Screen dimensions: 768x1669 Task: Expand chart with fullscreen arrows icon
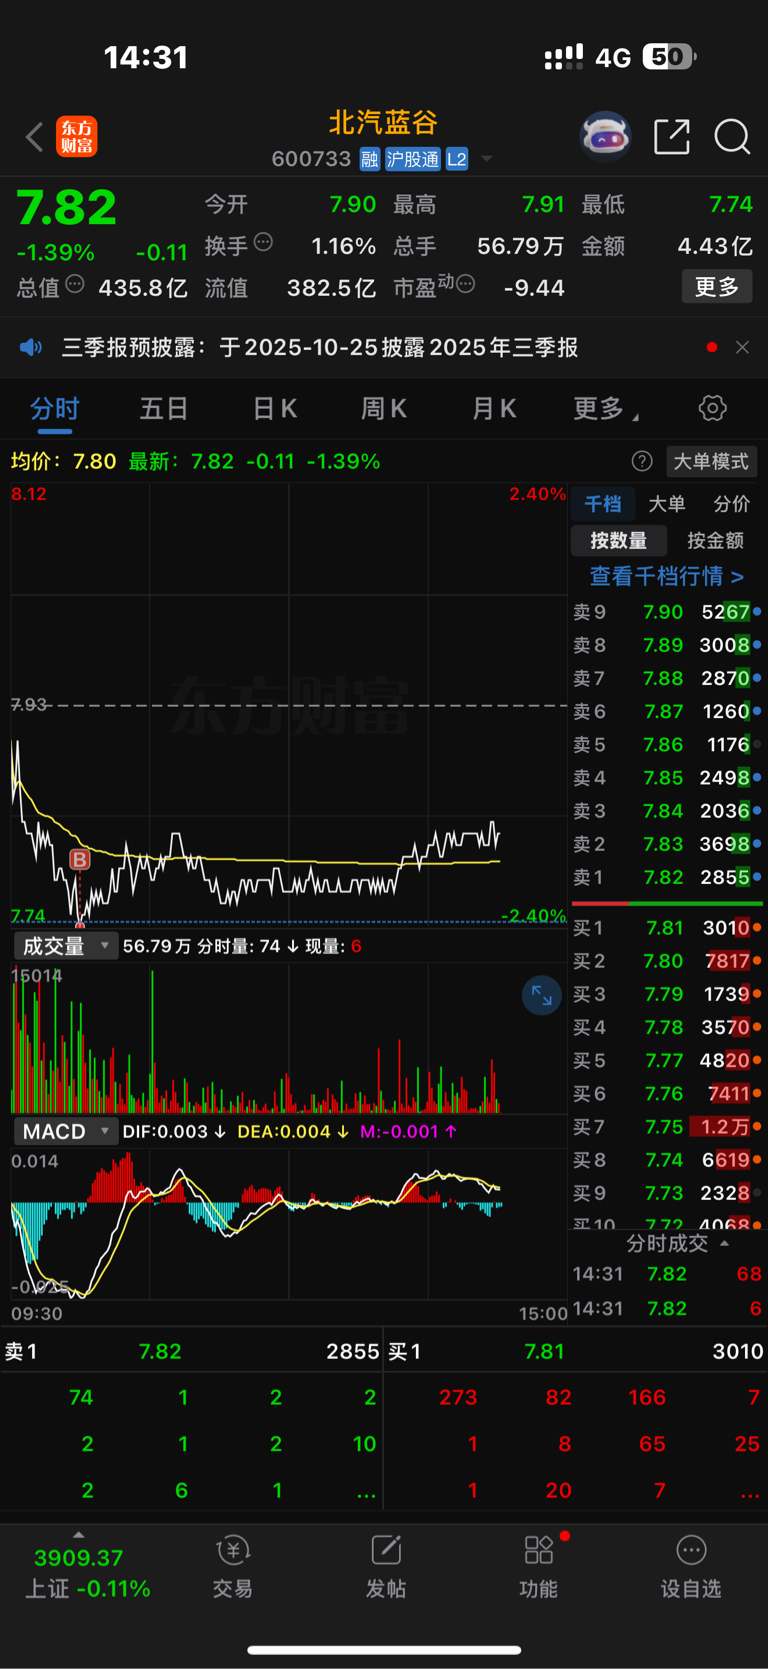point(542,995)
